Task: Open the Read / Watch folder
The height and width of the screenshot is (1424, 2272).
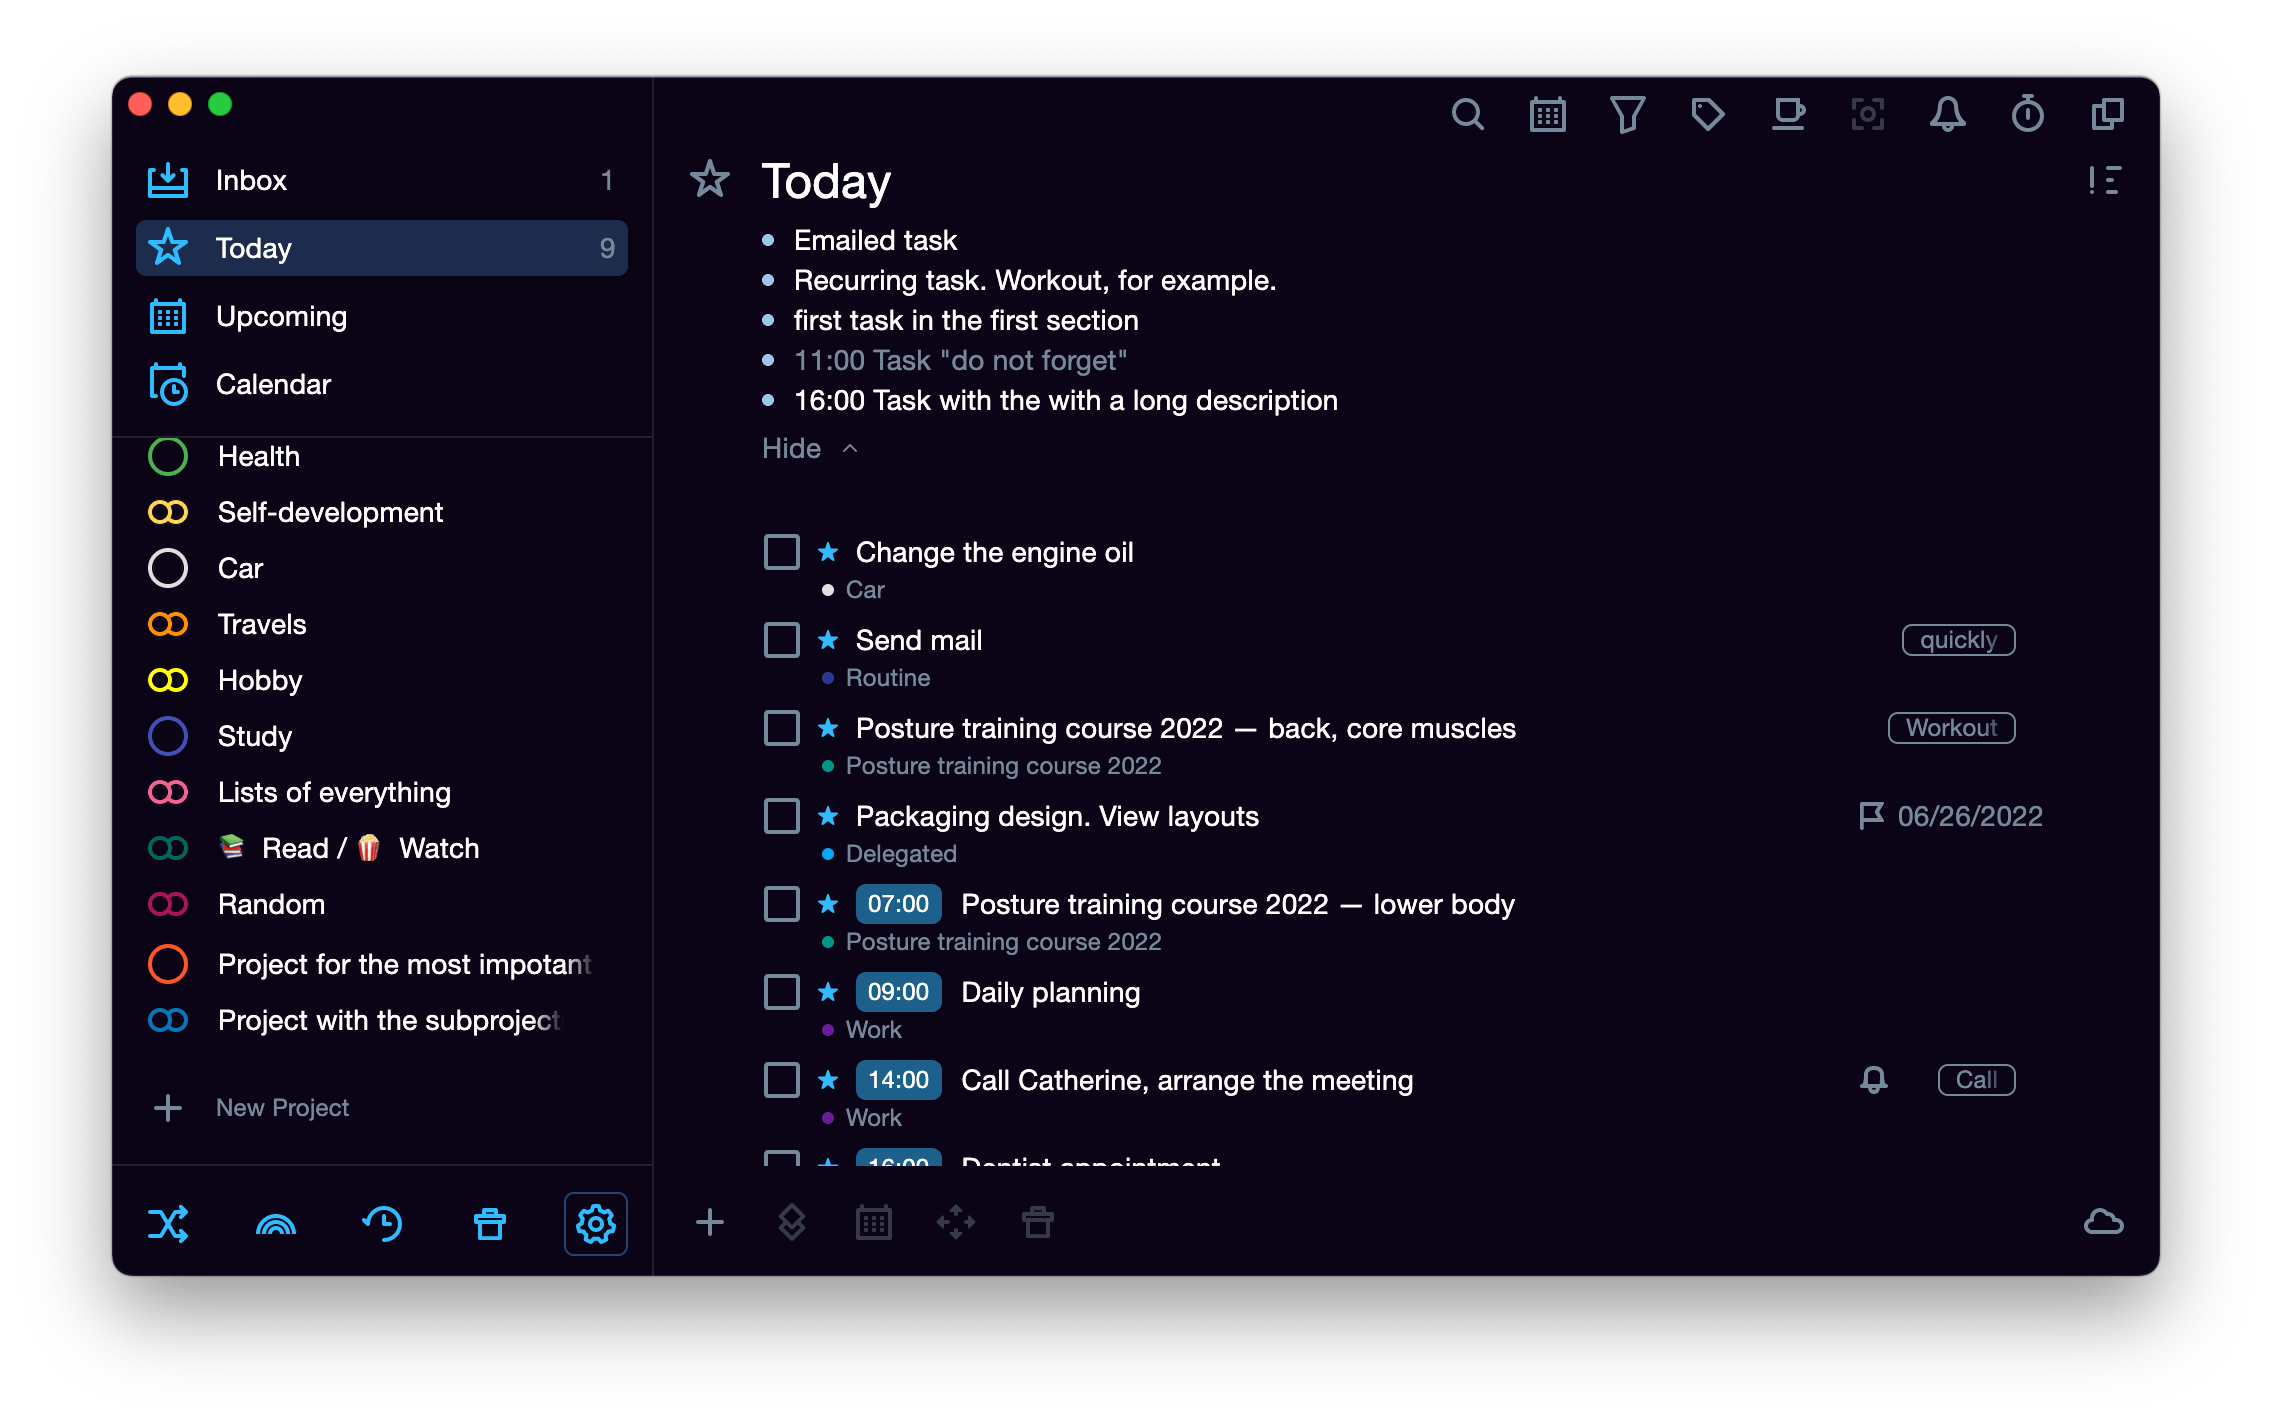Action: pyautogui.click(x=382, y=848)
